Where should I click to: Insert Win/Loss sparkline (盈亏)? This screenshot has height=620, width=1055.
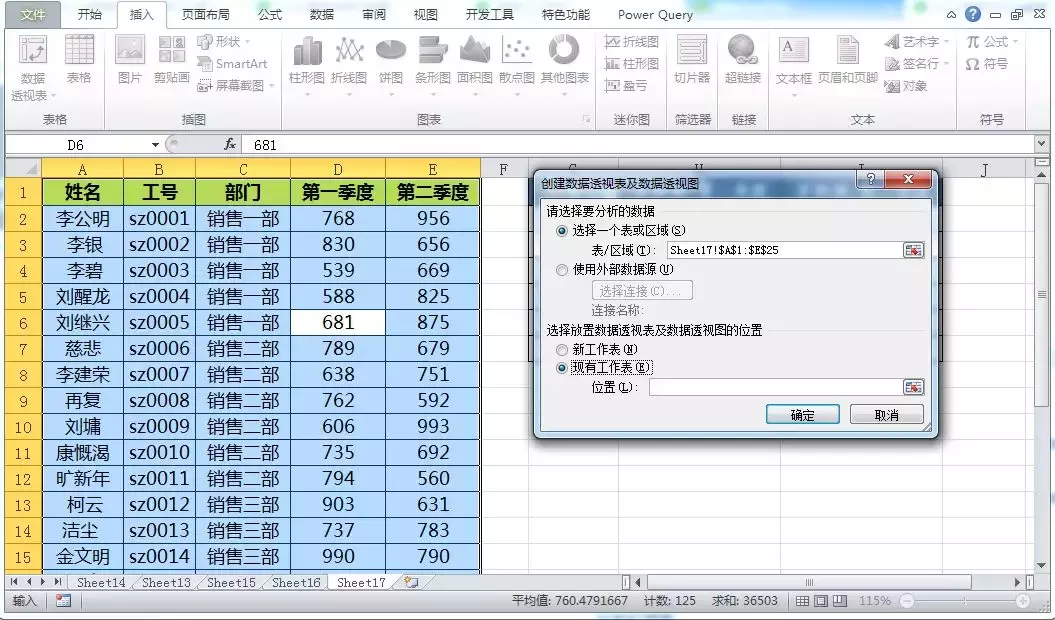(x=626, y=85)
